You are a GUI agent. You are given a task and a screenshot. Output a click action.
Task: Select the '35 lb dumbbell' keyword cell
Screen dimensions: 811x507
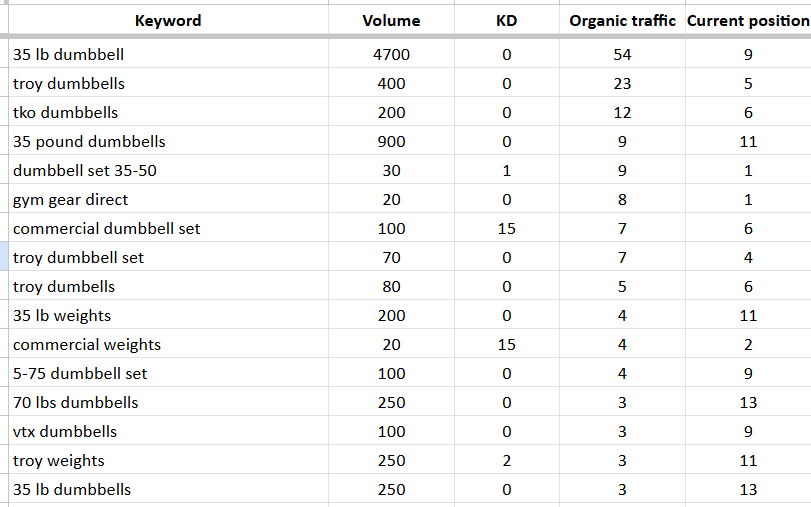click(168, 54)
